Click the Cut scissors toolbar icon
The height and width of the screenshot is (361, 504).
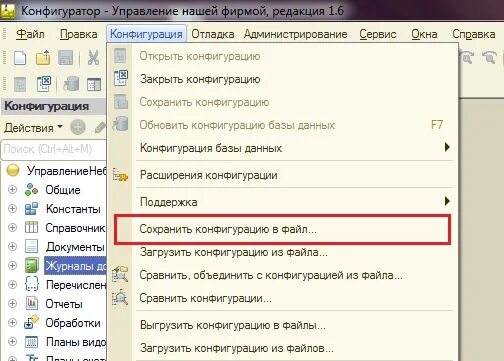pos(93,58)
